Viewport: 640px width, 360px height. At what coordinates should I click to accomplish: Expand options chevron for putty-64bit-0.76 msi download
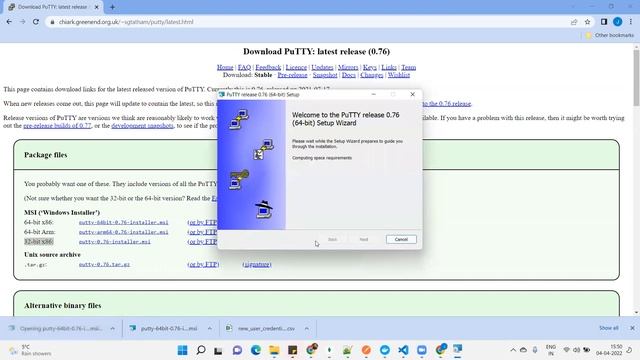click(209, 329)
